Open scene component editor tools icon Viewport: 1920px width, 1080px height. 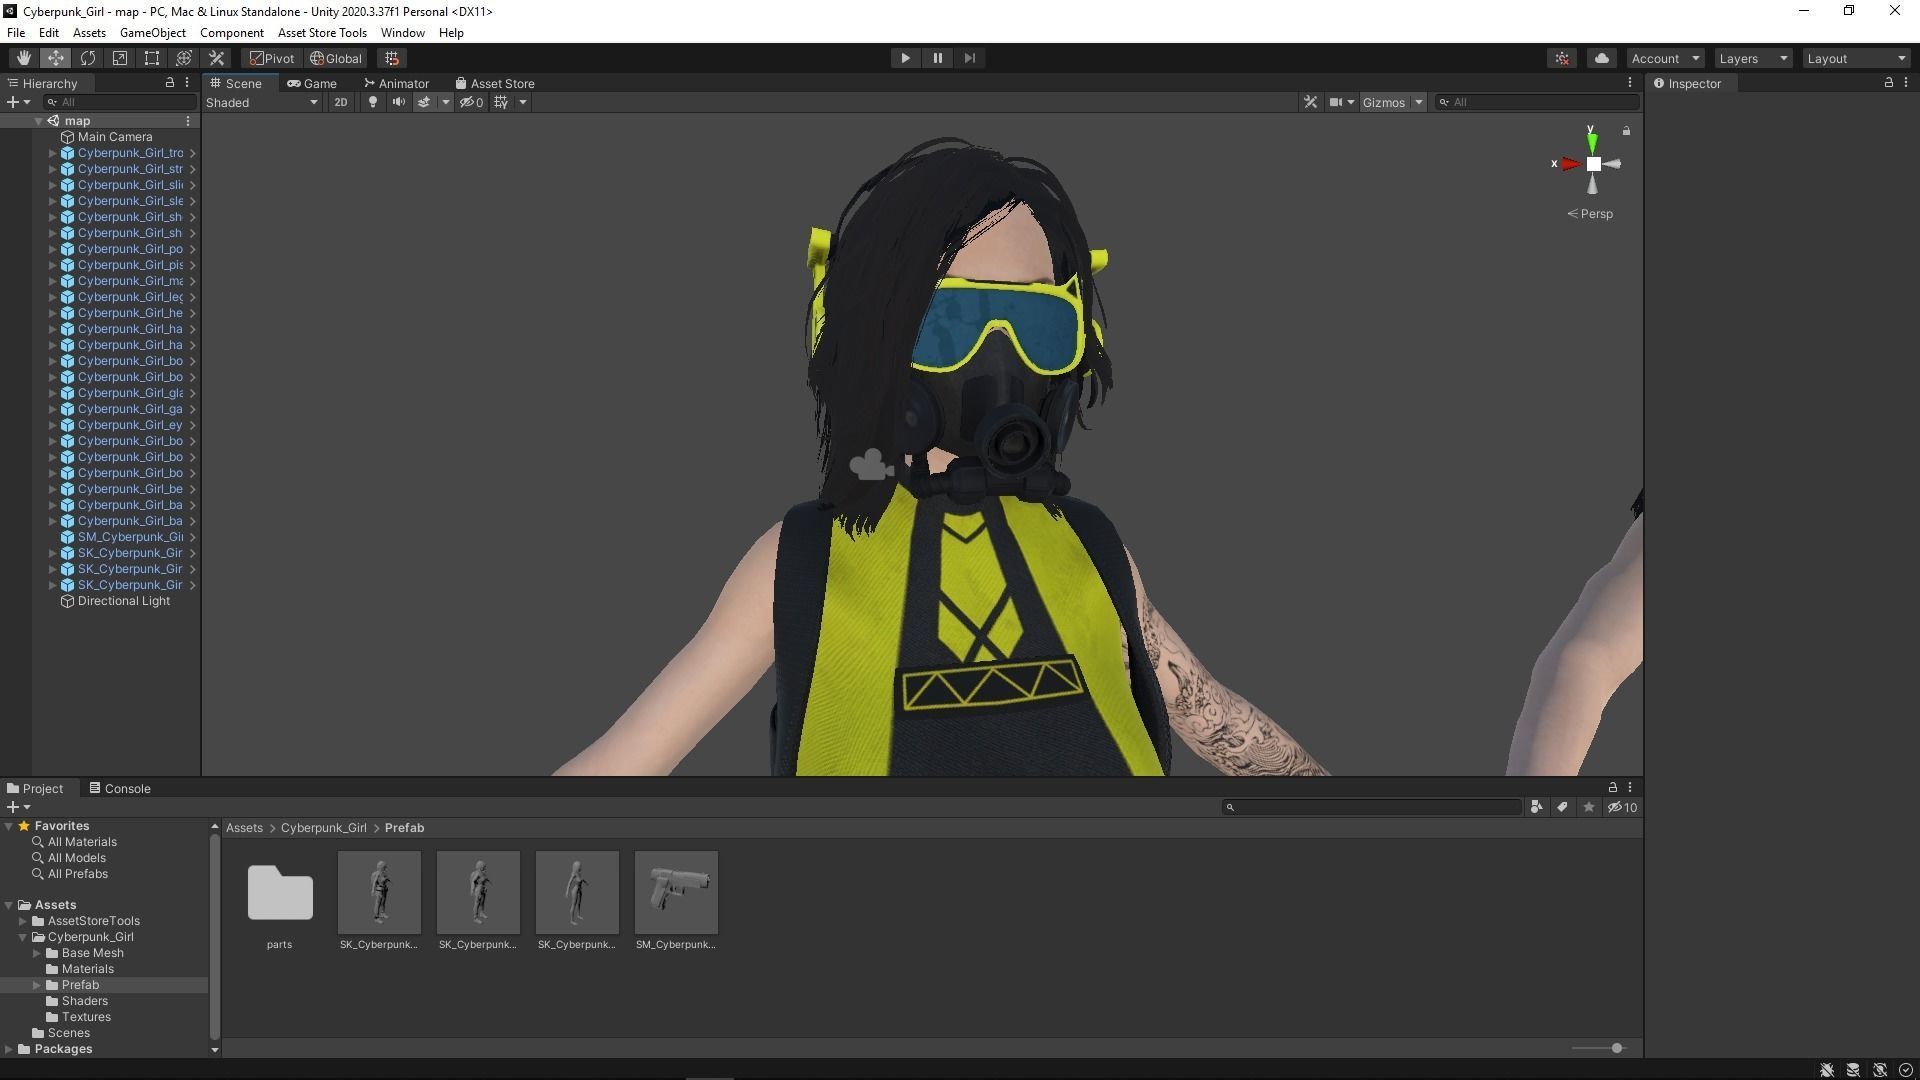(x=1310, y=102)
